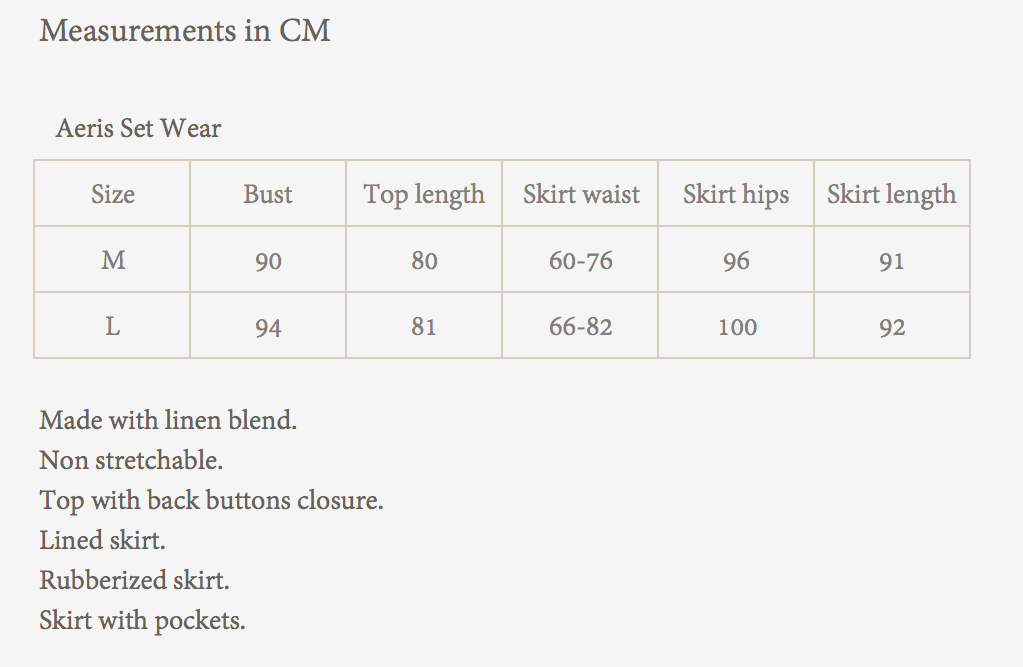This screenshot has width=1023, height=667.
Task: Select the L skirt hips value 100
Action: tap(737, 326)
